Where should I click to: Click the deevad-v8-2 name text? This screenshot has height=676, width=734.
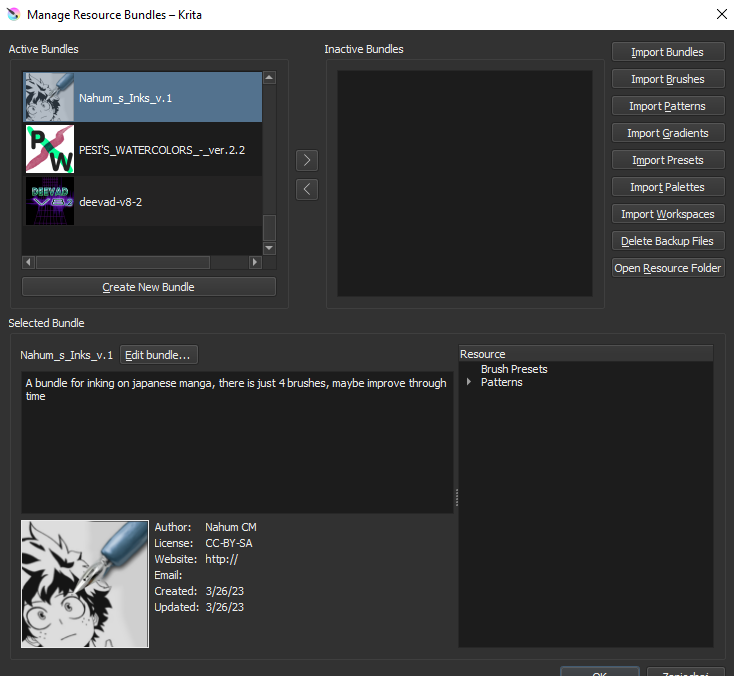point(110,202)
